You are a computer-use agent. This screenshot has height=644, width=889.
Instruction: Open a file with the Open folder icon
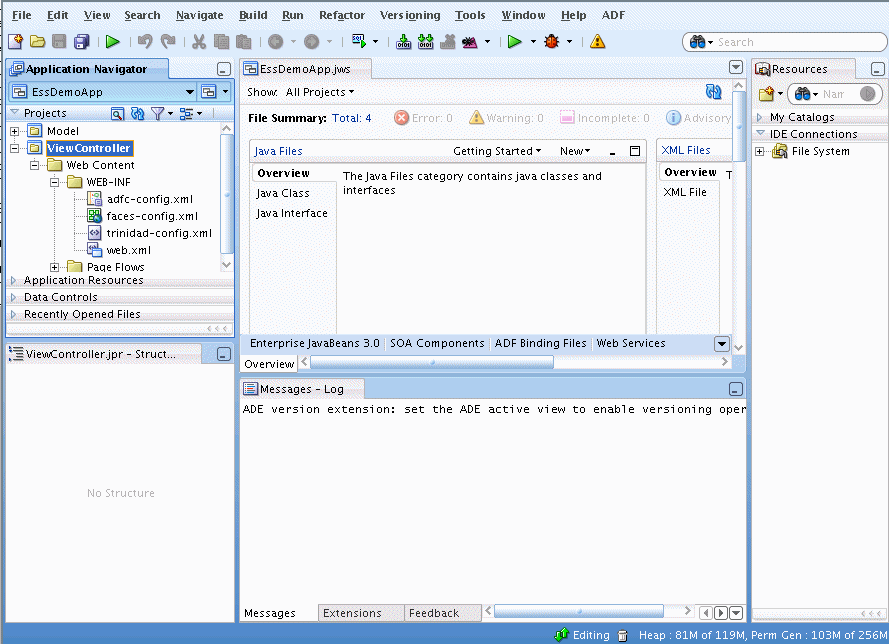click(37, 41)
